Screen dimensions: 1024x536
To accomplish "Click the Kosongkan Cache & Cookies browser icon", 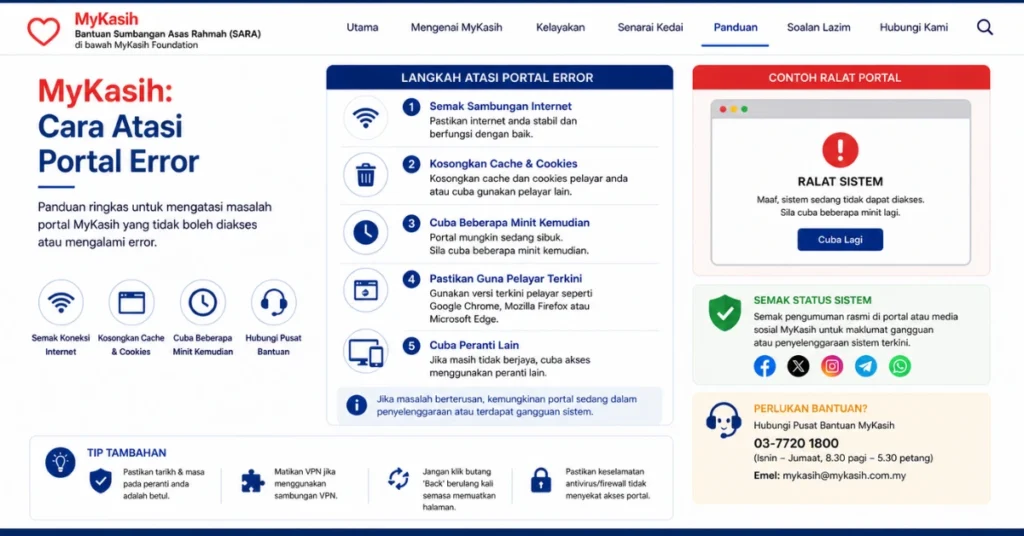I will [131, 302].
